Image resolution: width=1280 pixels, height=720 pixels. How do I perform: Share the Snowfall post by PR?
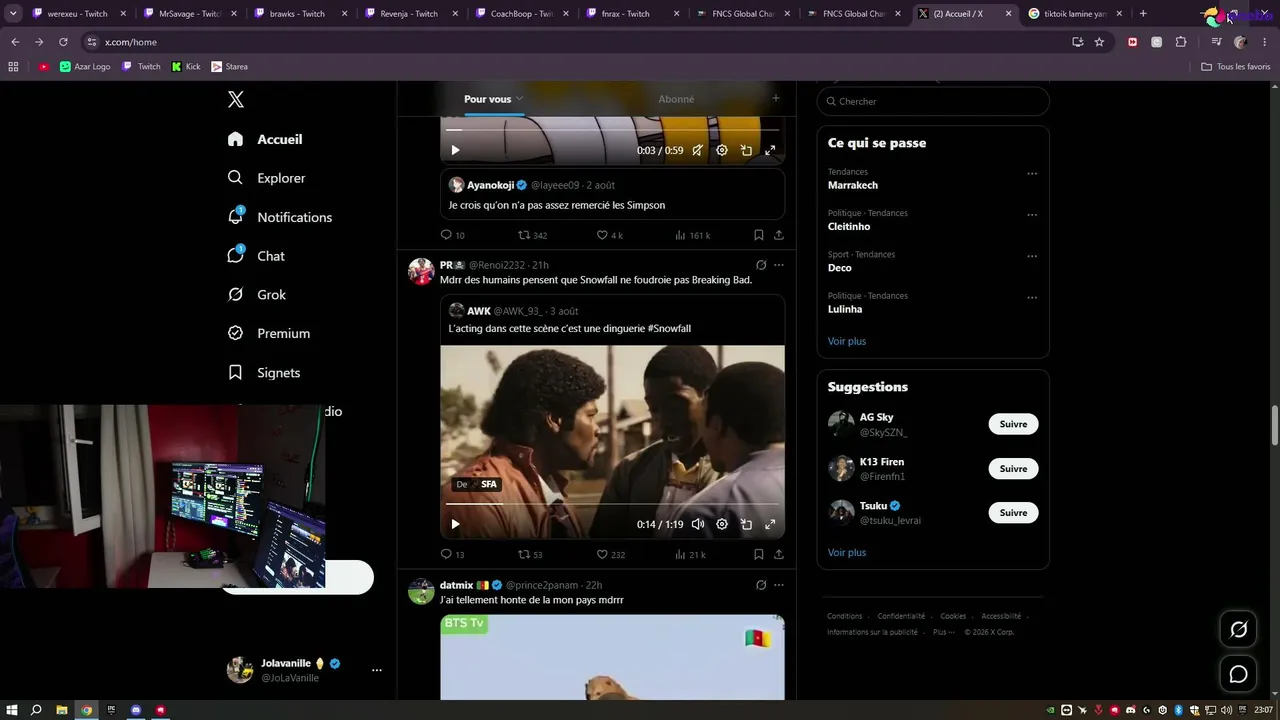779,554
